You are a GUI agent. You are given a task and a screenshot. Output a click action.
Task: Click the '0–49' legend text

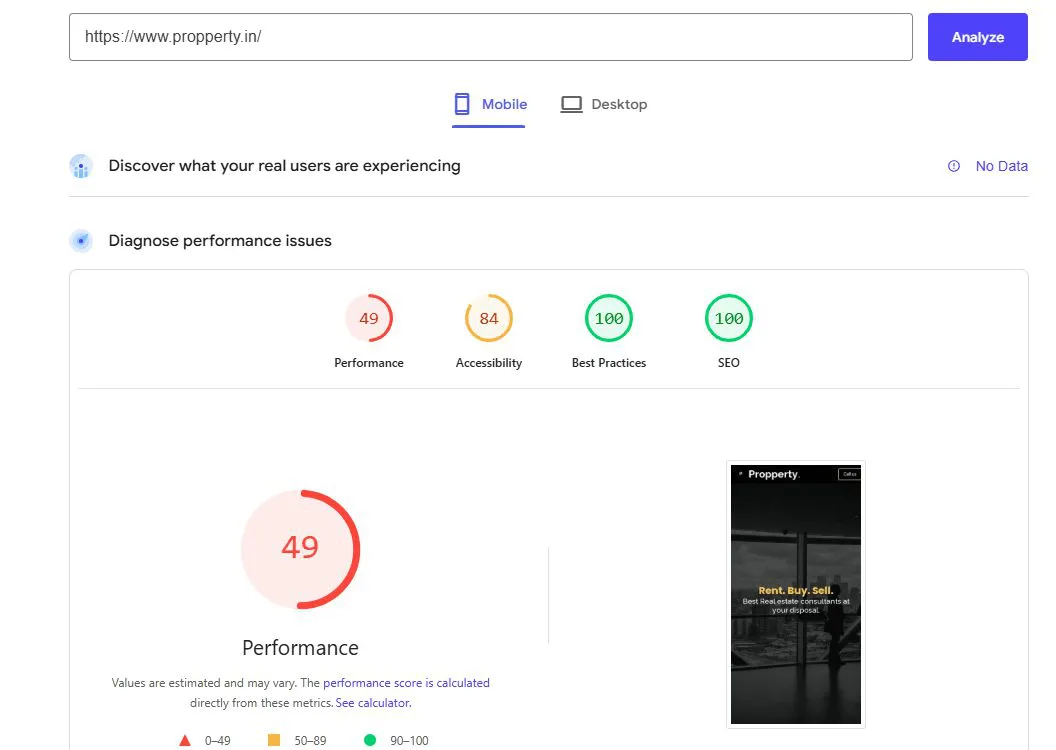coord(218,741)
